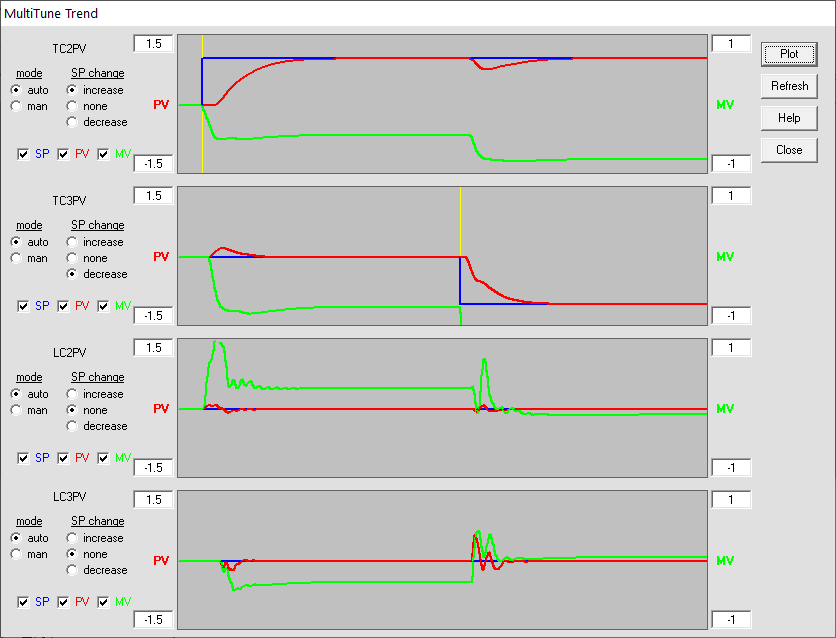
Task: Uncheck the TC2PV SP trace checkbox
Action: [23, 154]
